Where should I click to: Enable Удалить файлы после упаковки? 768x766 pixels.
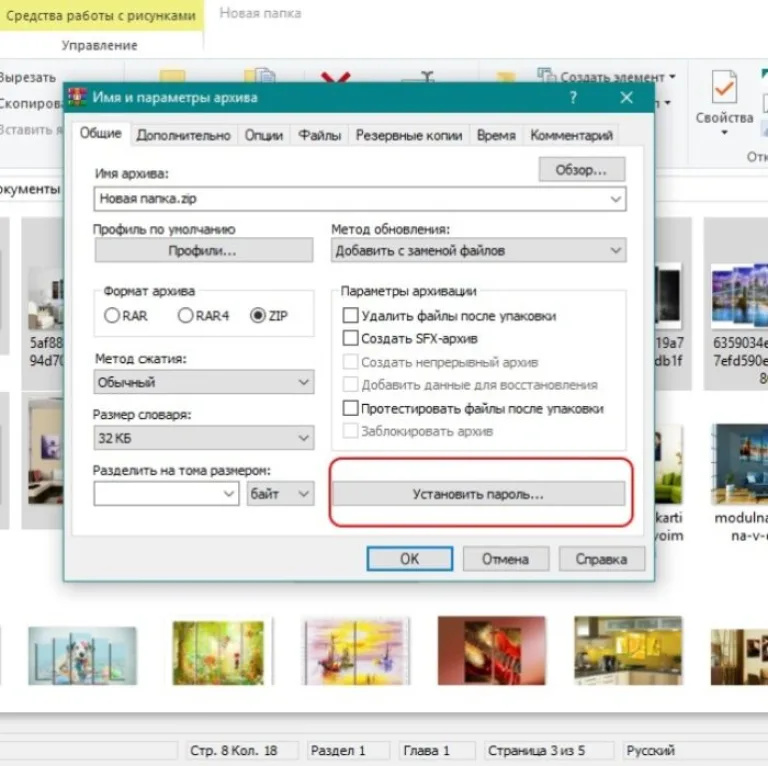tap(350, 315)
